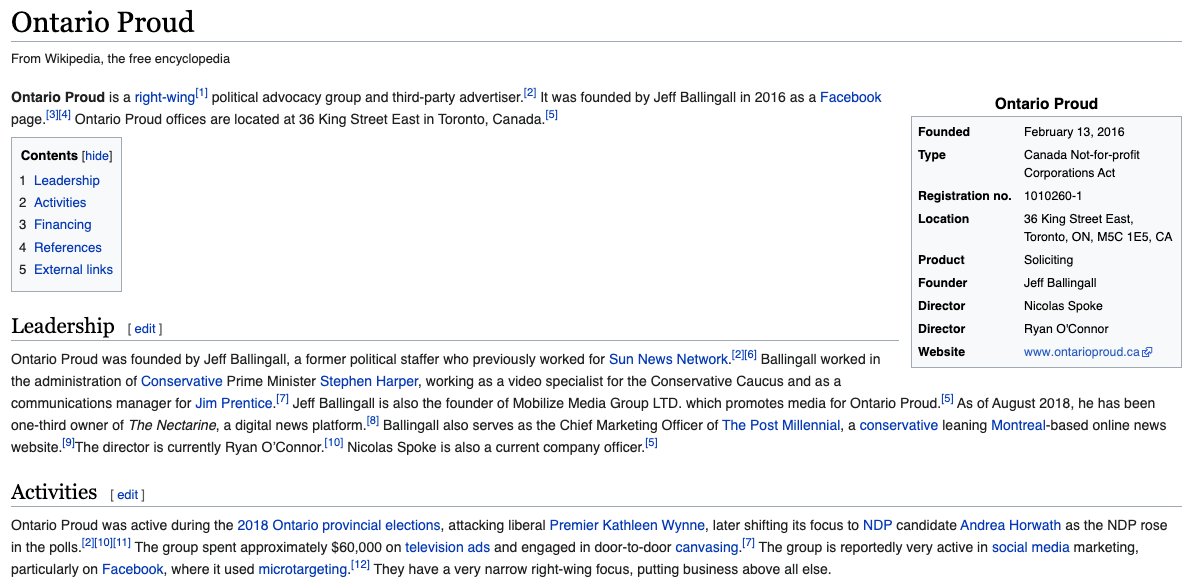Viewport: 1189px width, 588px height.
Task: Open citation [9] after online news website
Action: coord(68,443)
